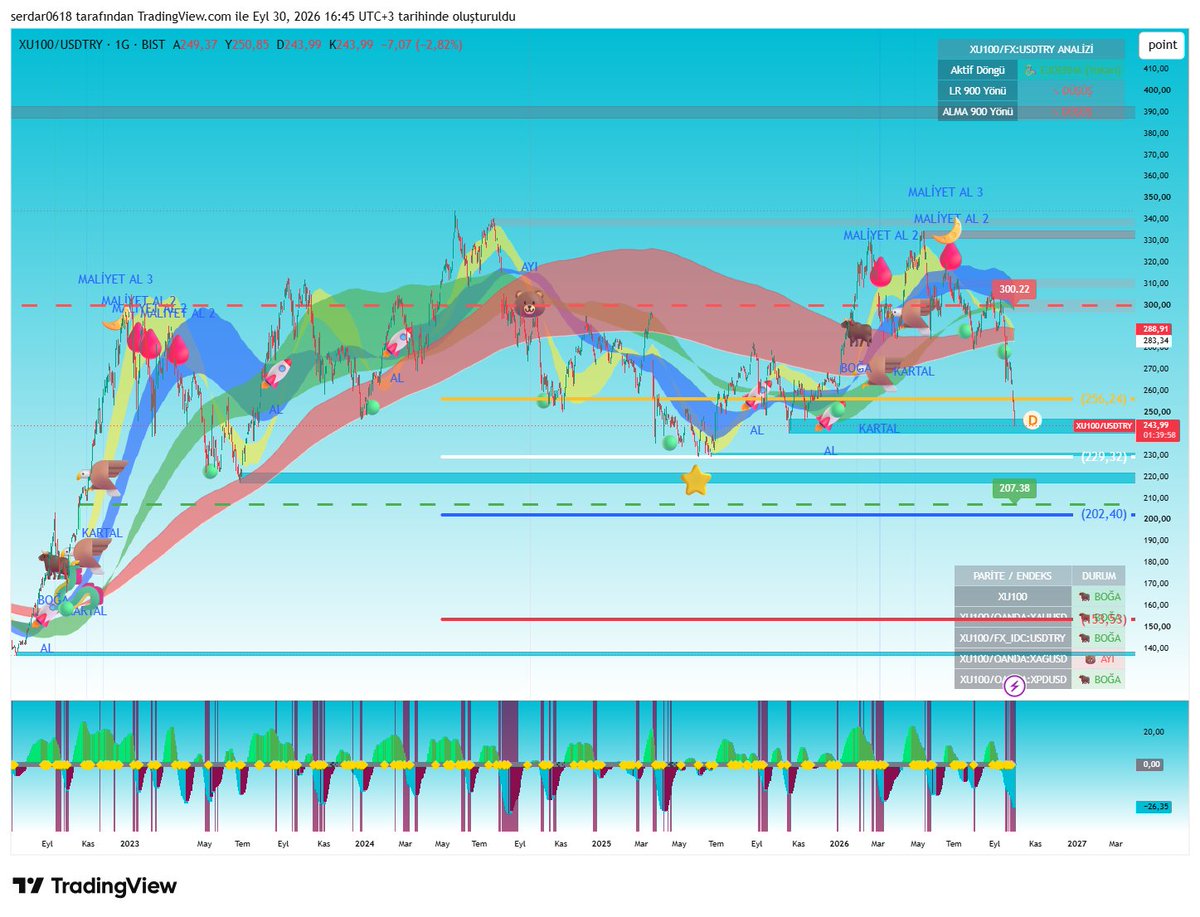The image size is (1200, 917).
Task: Click the bear emoji below AYI label
Action: coord(531,302)
